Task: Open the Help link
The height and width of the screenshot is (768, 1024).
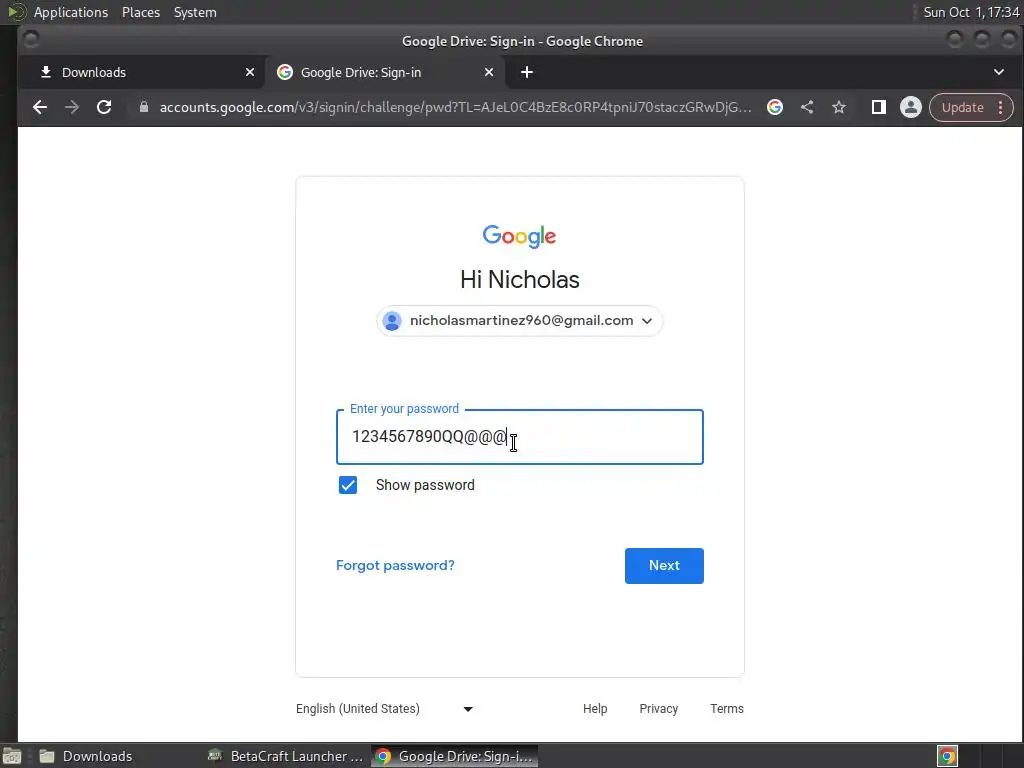Action: [595, 709]
